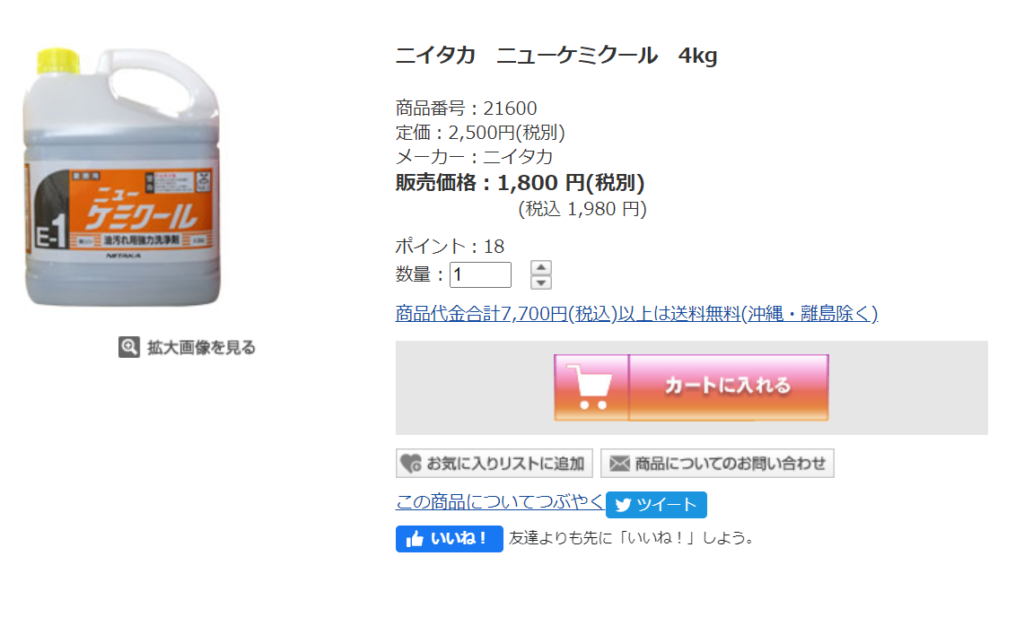Click the 販売価格 1,800 円 price text

click(520, 183)
